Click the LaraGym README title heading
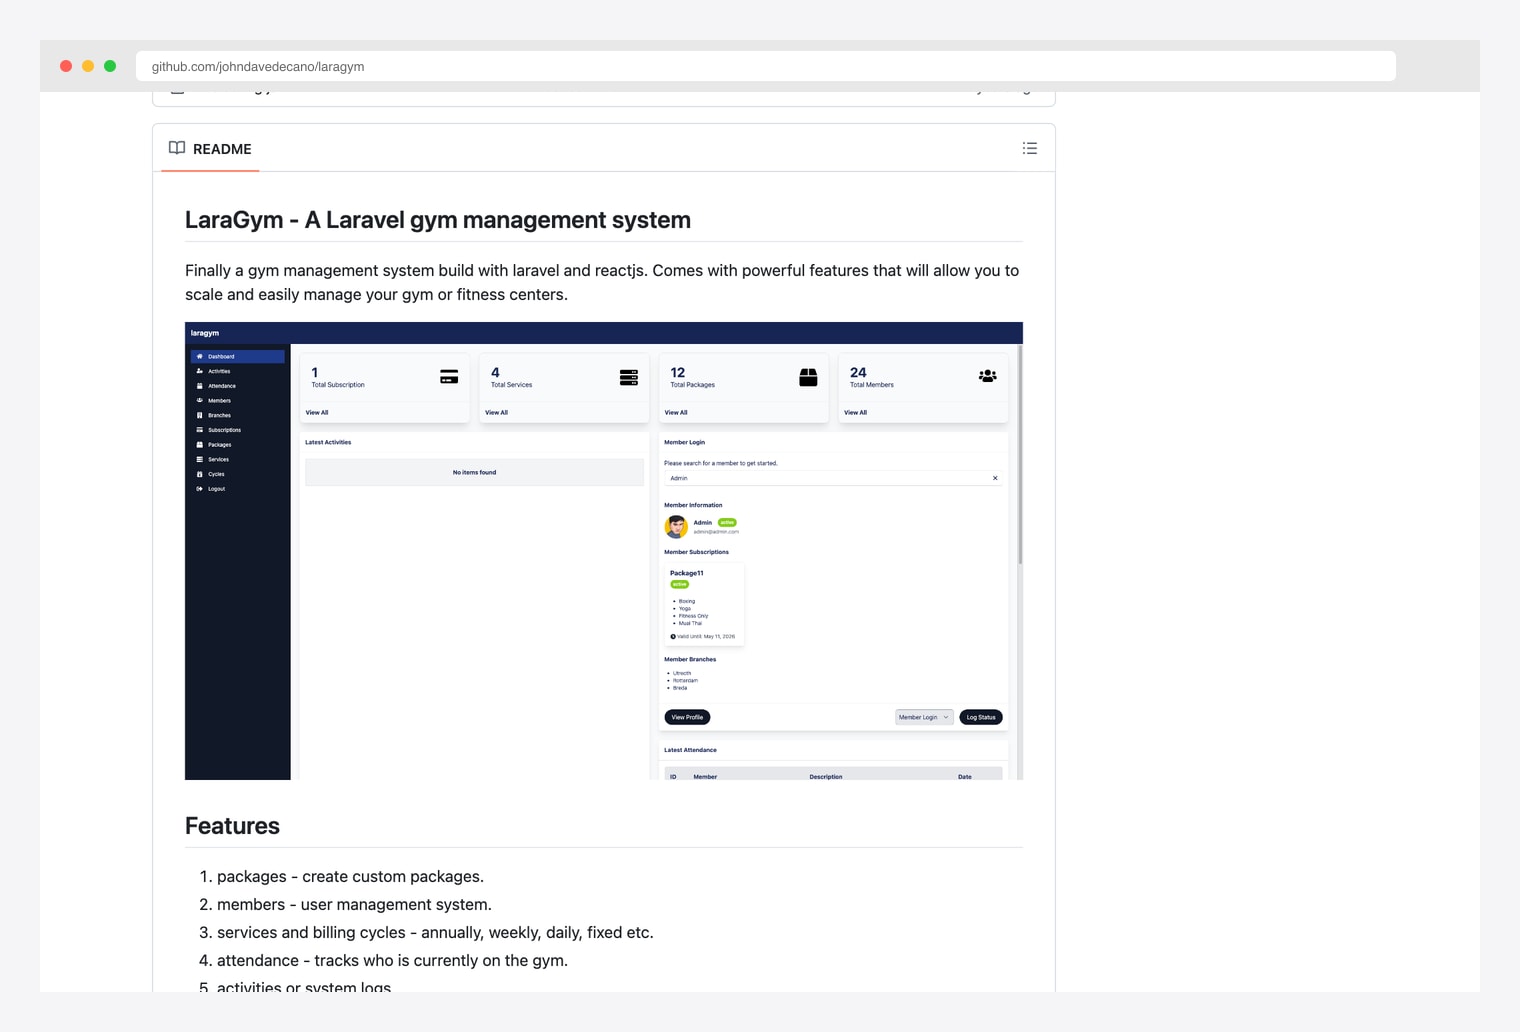Image resolution: width=1520 pixels, height=1032 pixels. tap(438, 220)
